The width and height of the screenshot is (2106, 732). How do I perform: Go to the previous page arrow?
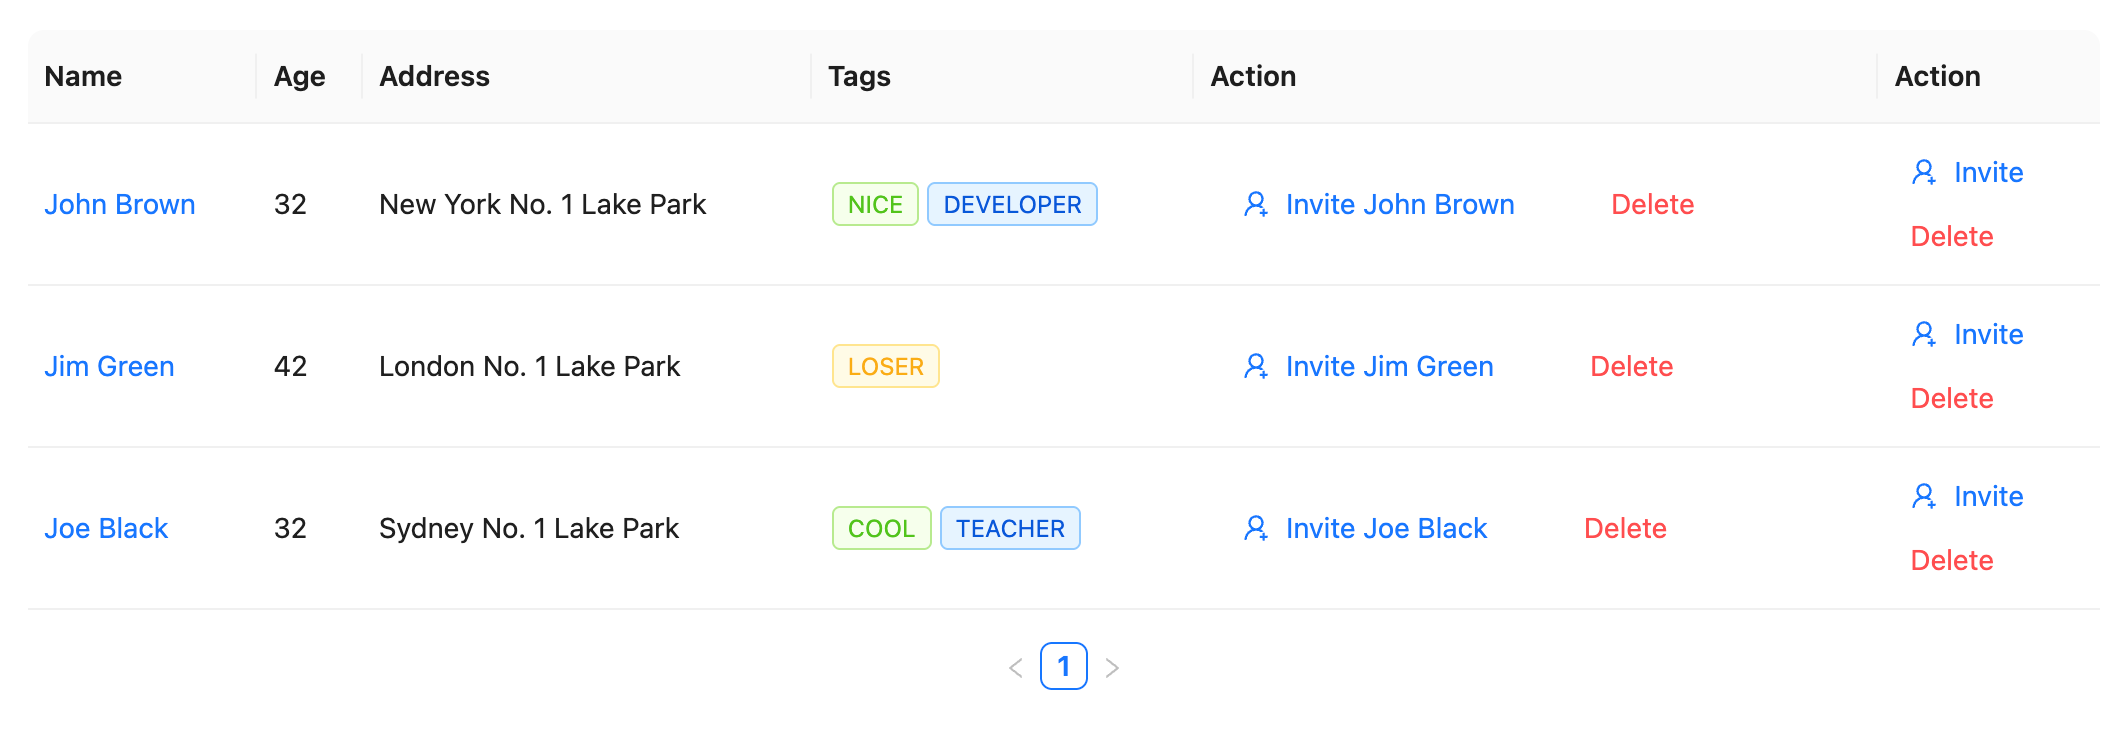tap(1016, 667)
